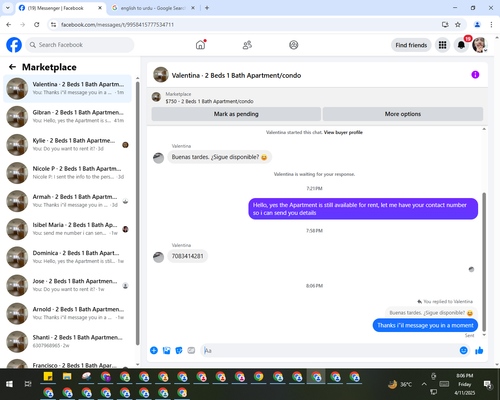The width and height of the screenshot is (500, 400).
Task: Focus the Aa message input field
Action: (330, 350)
